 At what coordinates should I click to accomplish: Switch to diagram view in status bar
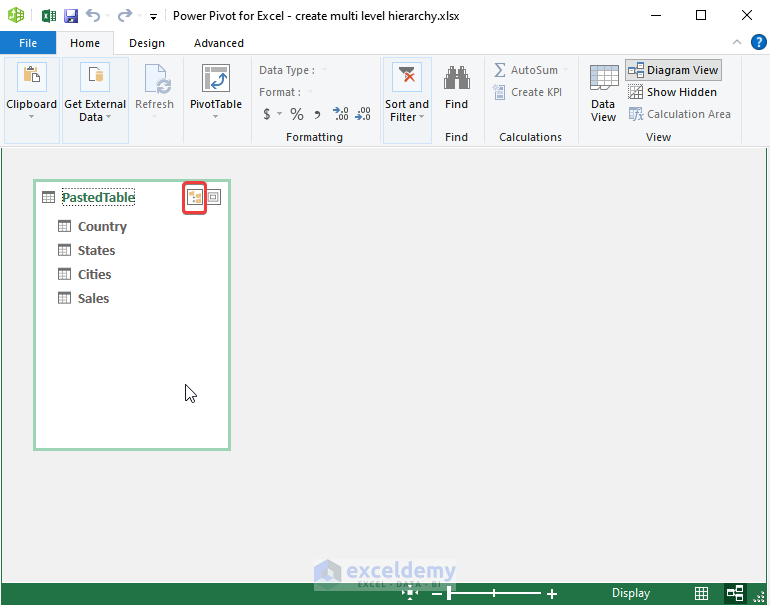click(x=735, y=593)
